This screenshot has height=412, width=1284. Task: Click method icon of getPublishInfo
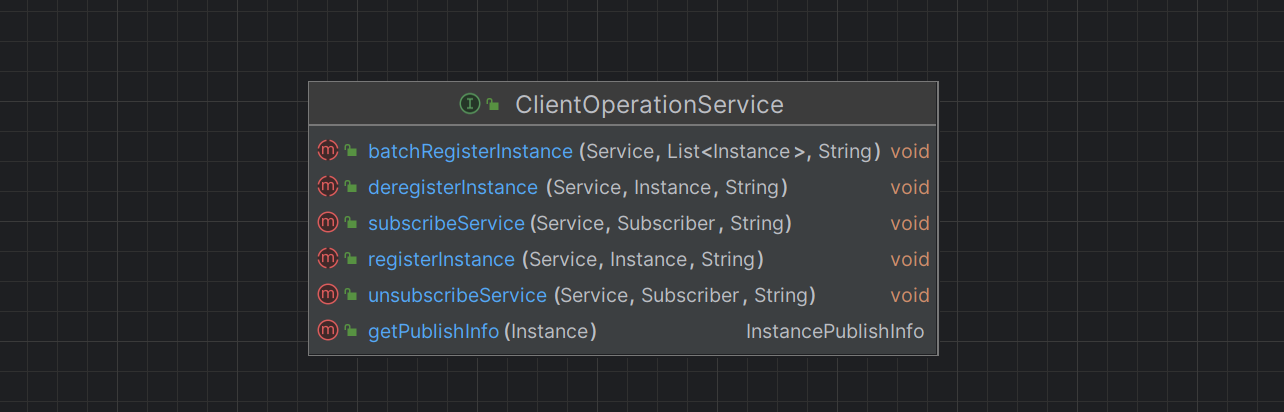point(327,331)
